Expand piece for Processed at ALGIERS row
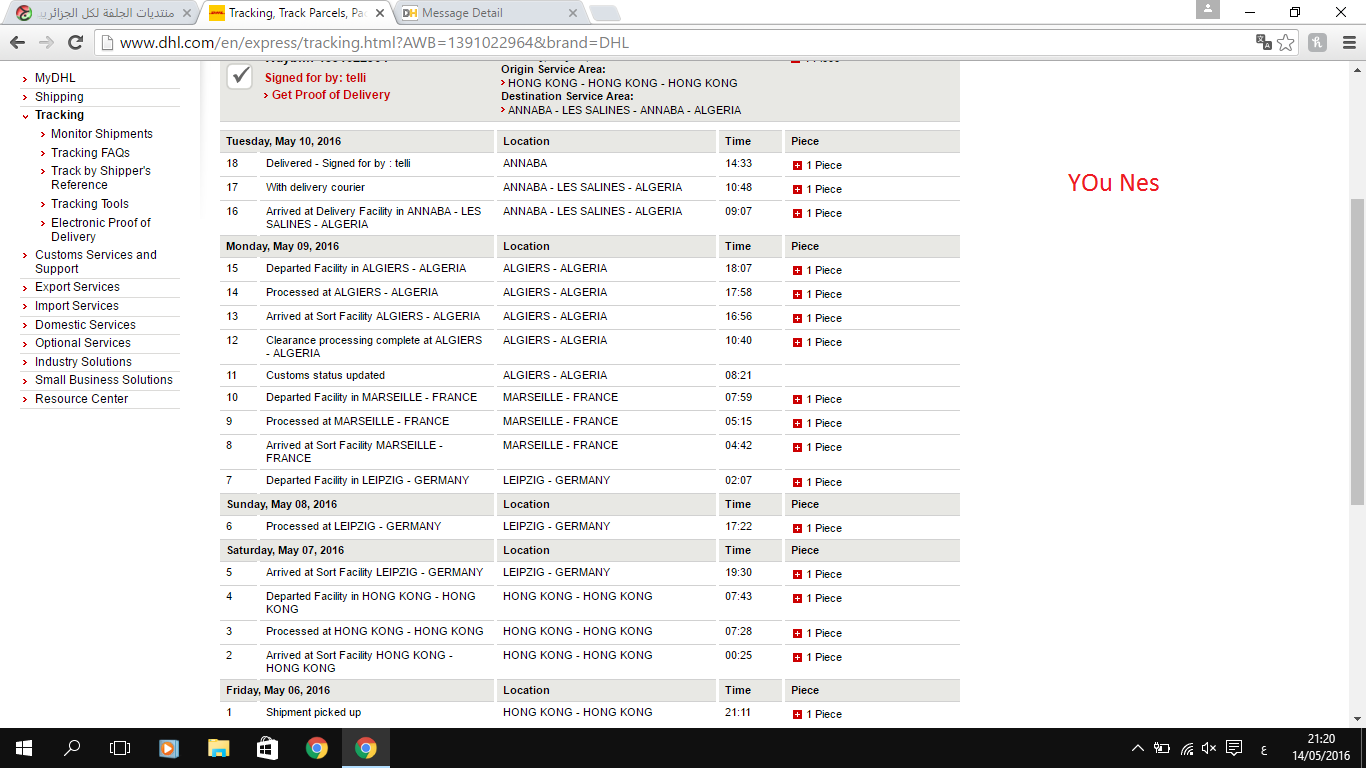Viewport: 1366px width, 768px height. click(797, 294)
